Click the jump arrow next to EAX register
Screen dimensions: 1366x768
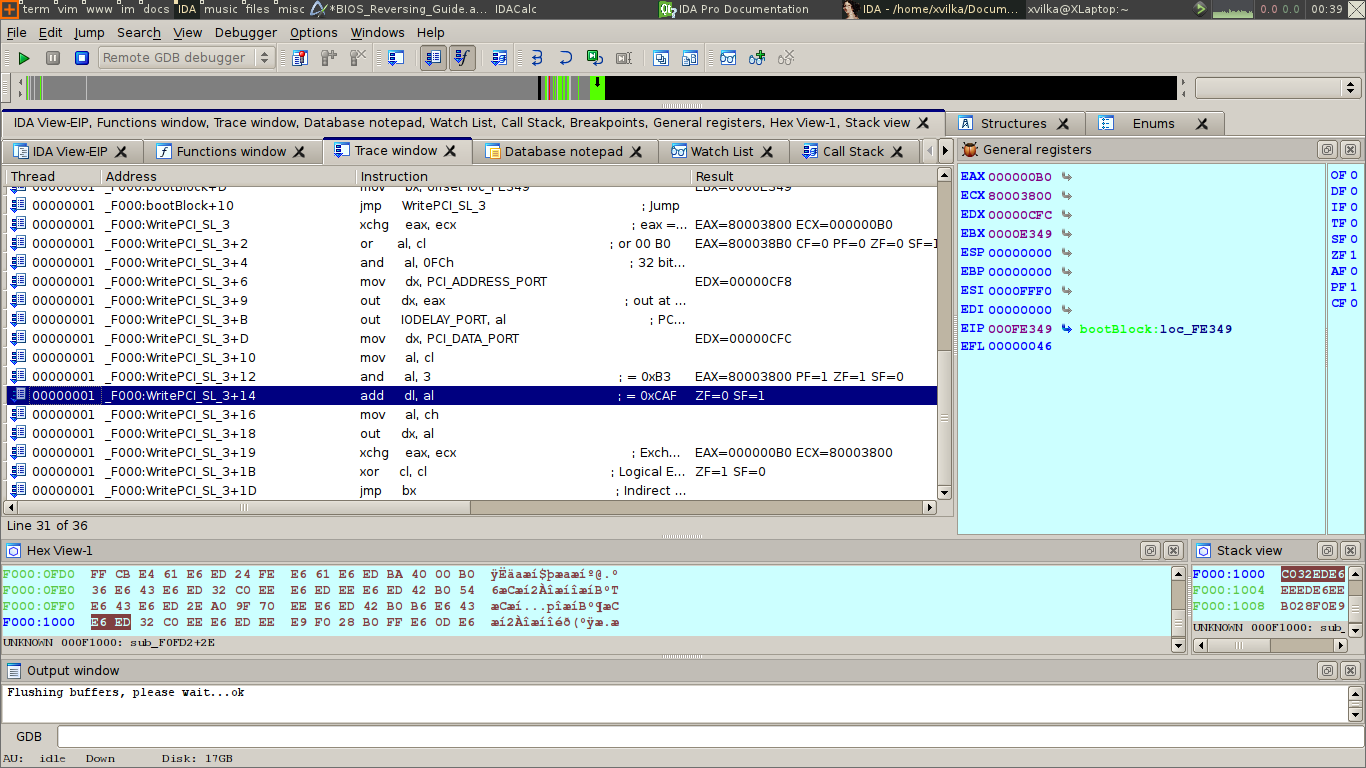tap(1066, 177)
